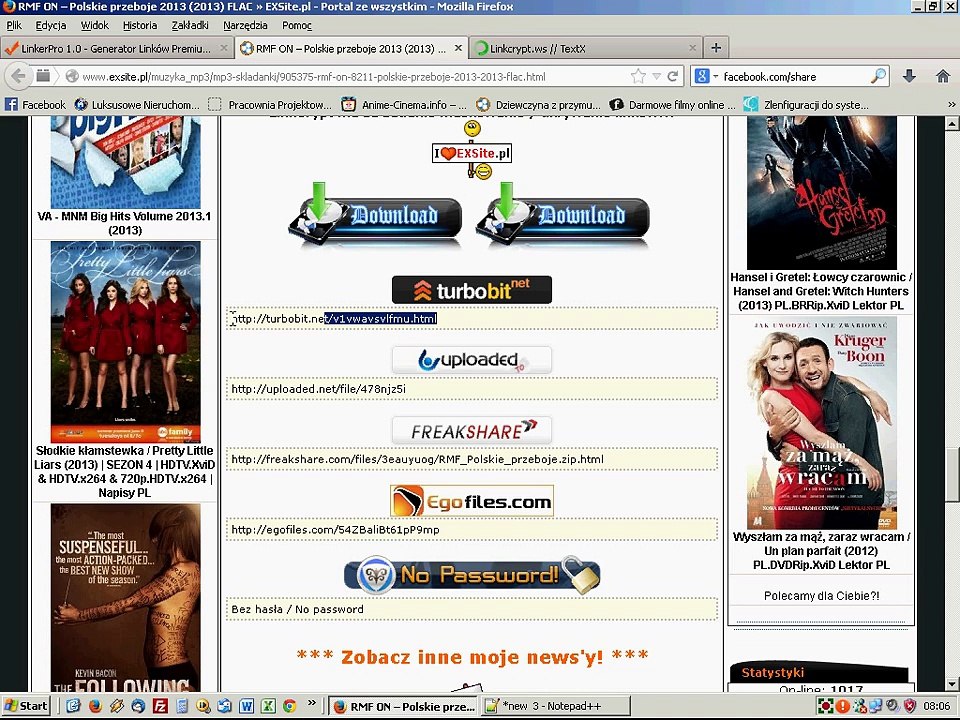
Task: Open the Hansel i Gretel: Łowcy czarownic link
Action: pos(822,291)
